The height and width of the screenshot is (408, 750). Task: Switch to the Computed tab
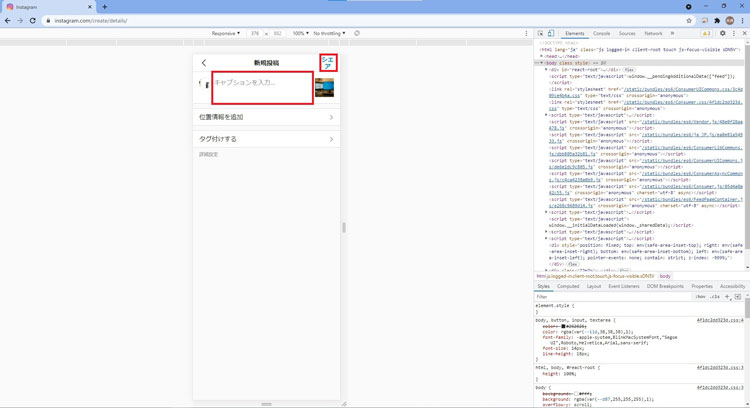click(x=568, y=286)
